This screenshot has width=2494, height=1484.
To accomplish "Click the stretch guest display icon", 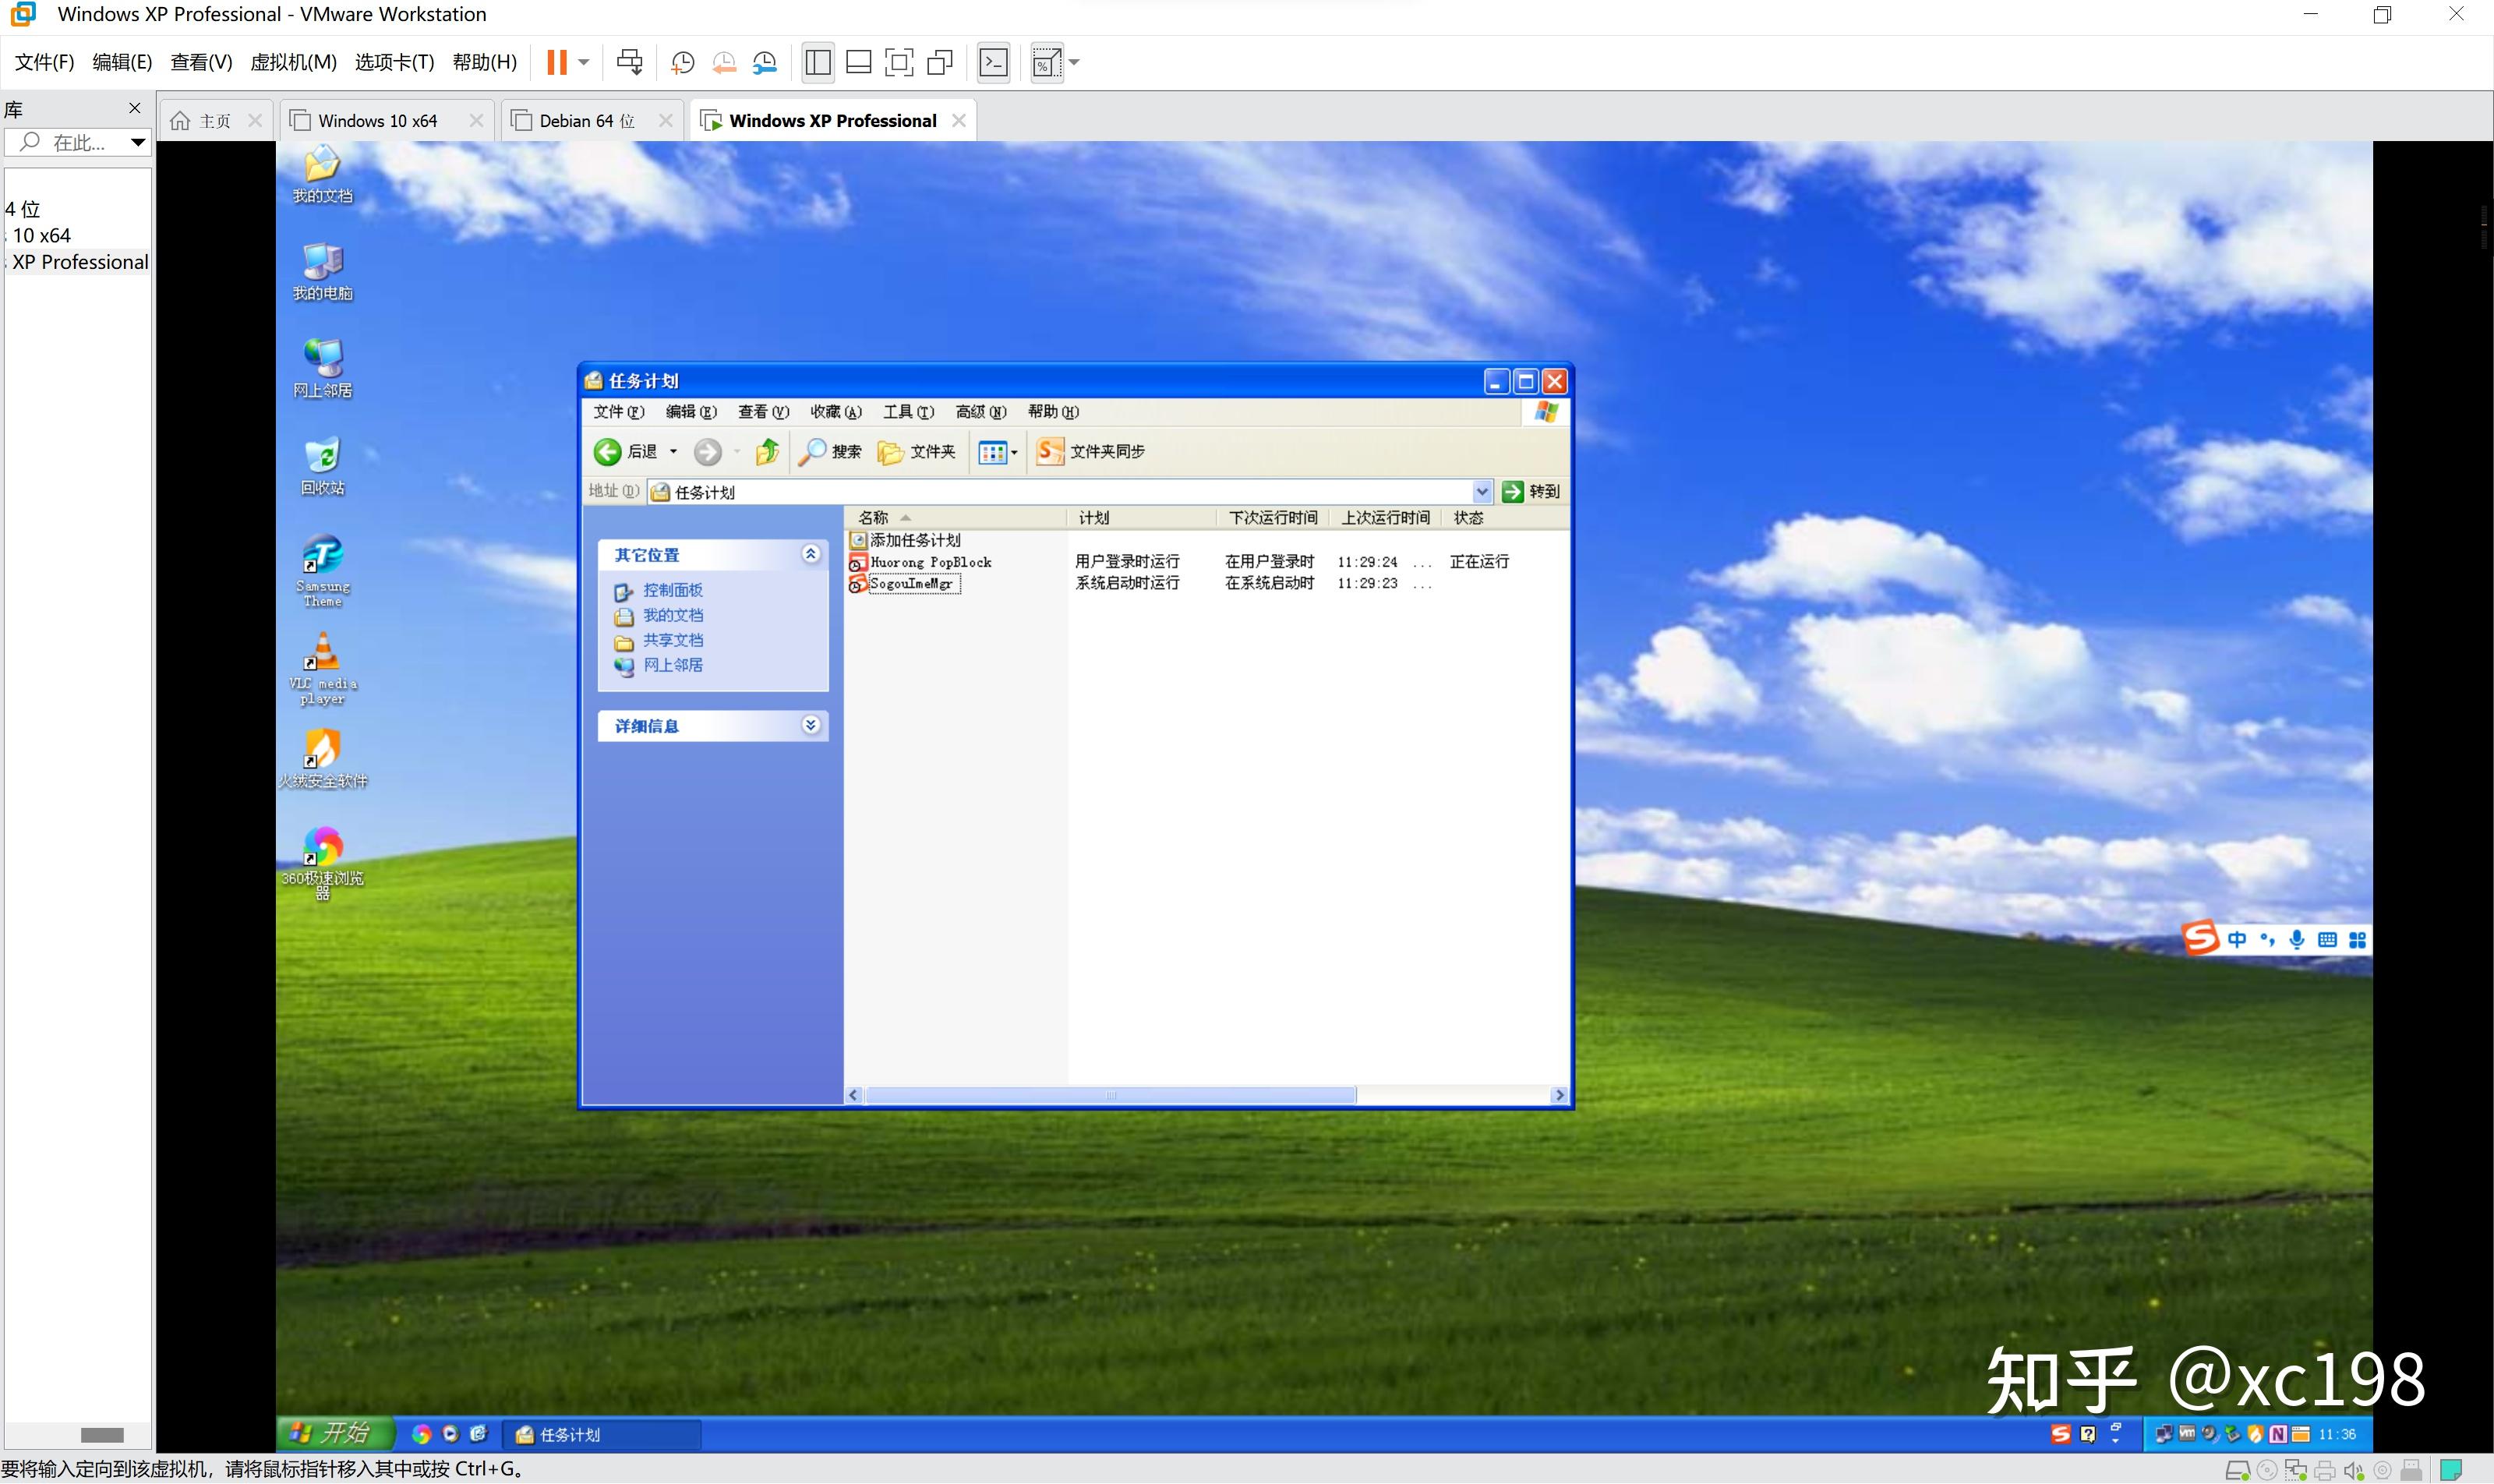I will [1046, 62].
